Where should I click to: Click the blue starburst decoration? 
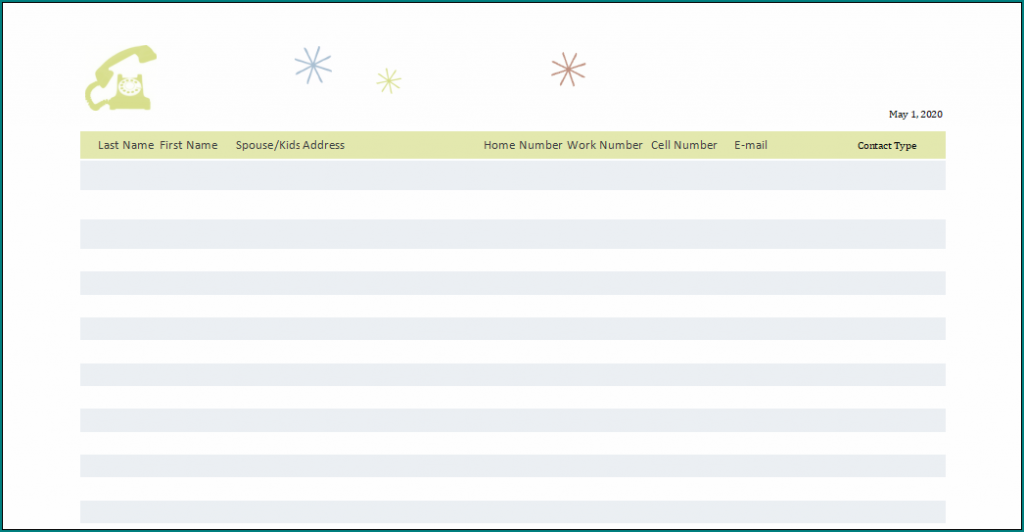coord(312,66)
